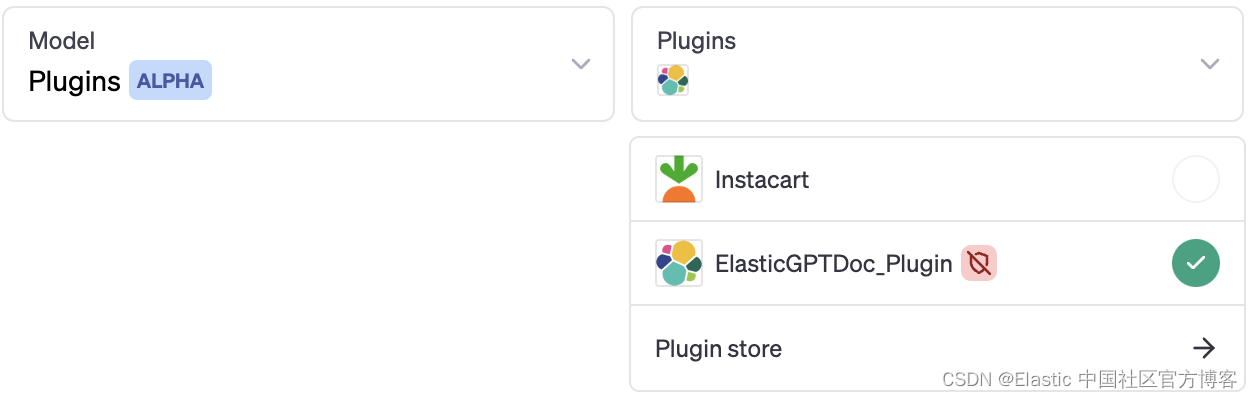Enable the Instacart plugin with its empty circle
1252x398 pixels.
coord(1196,180)
